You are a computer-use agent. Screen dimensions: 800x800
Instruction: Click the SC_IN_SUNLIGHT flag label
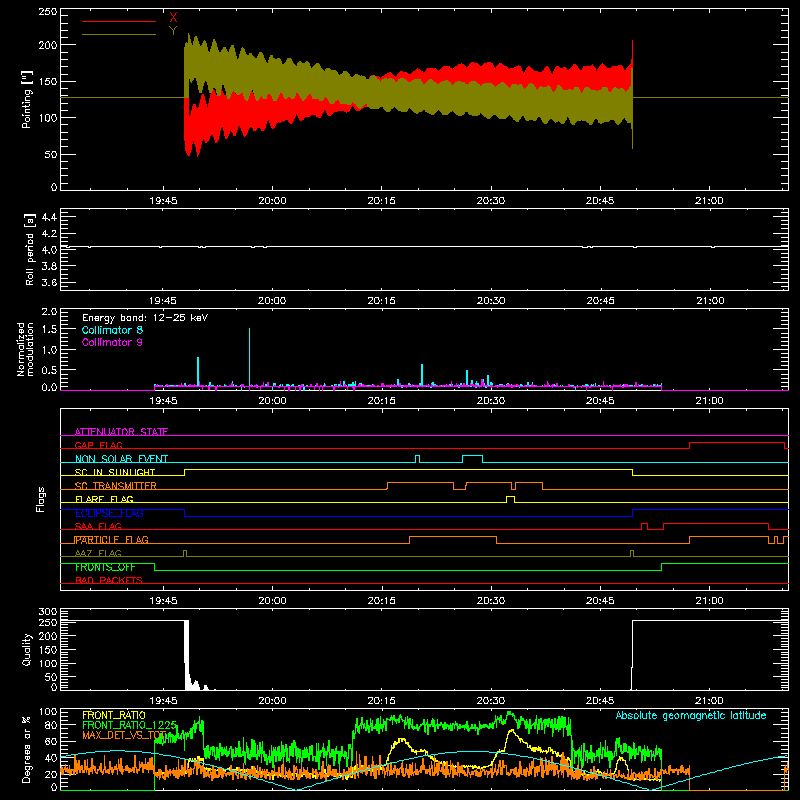115,472
